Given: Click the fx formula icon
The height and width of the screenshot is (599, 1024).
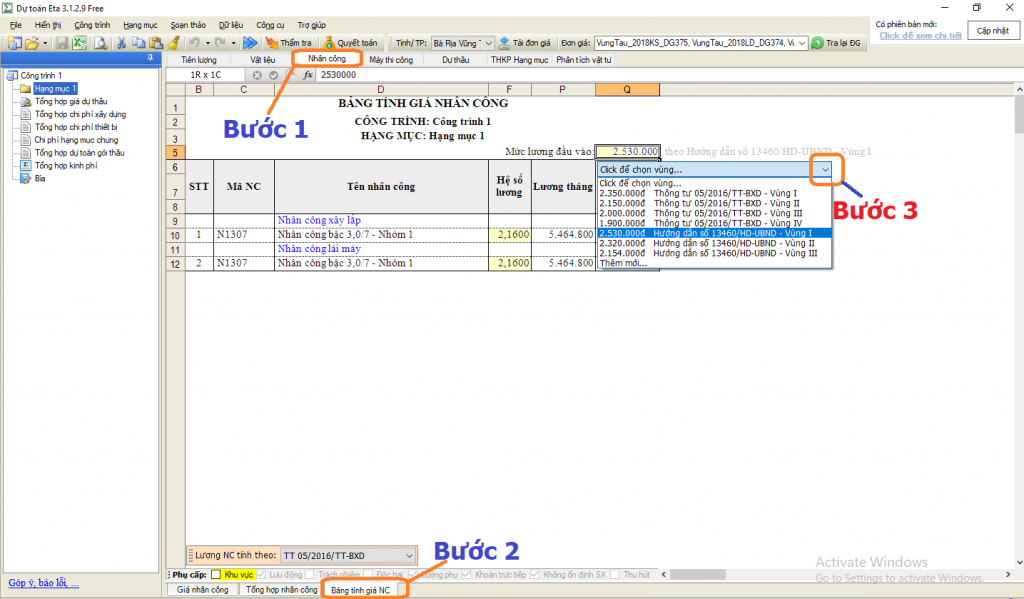Looking at the screenshot, I should coord(308,75).
